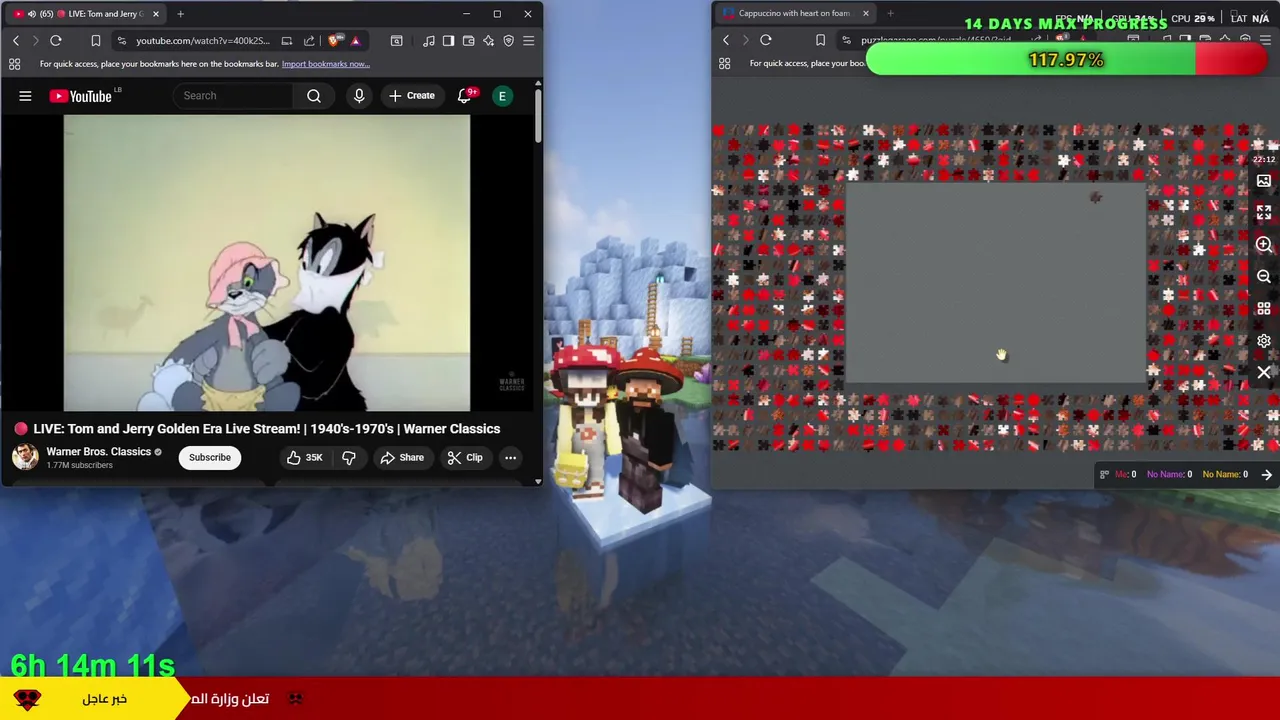The image size is (1280, 720).
Task: Open the YouTube Create button
Action: [412, 96]
